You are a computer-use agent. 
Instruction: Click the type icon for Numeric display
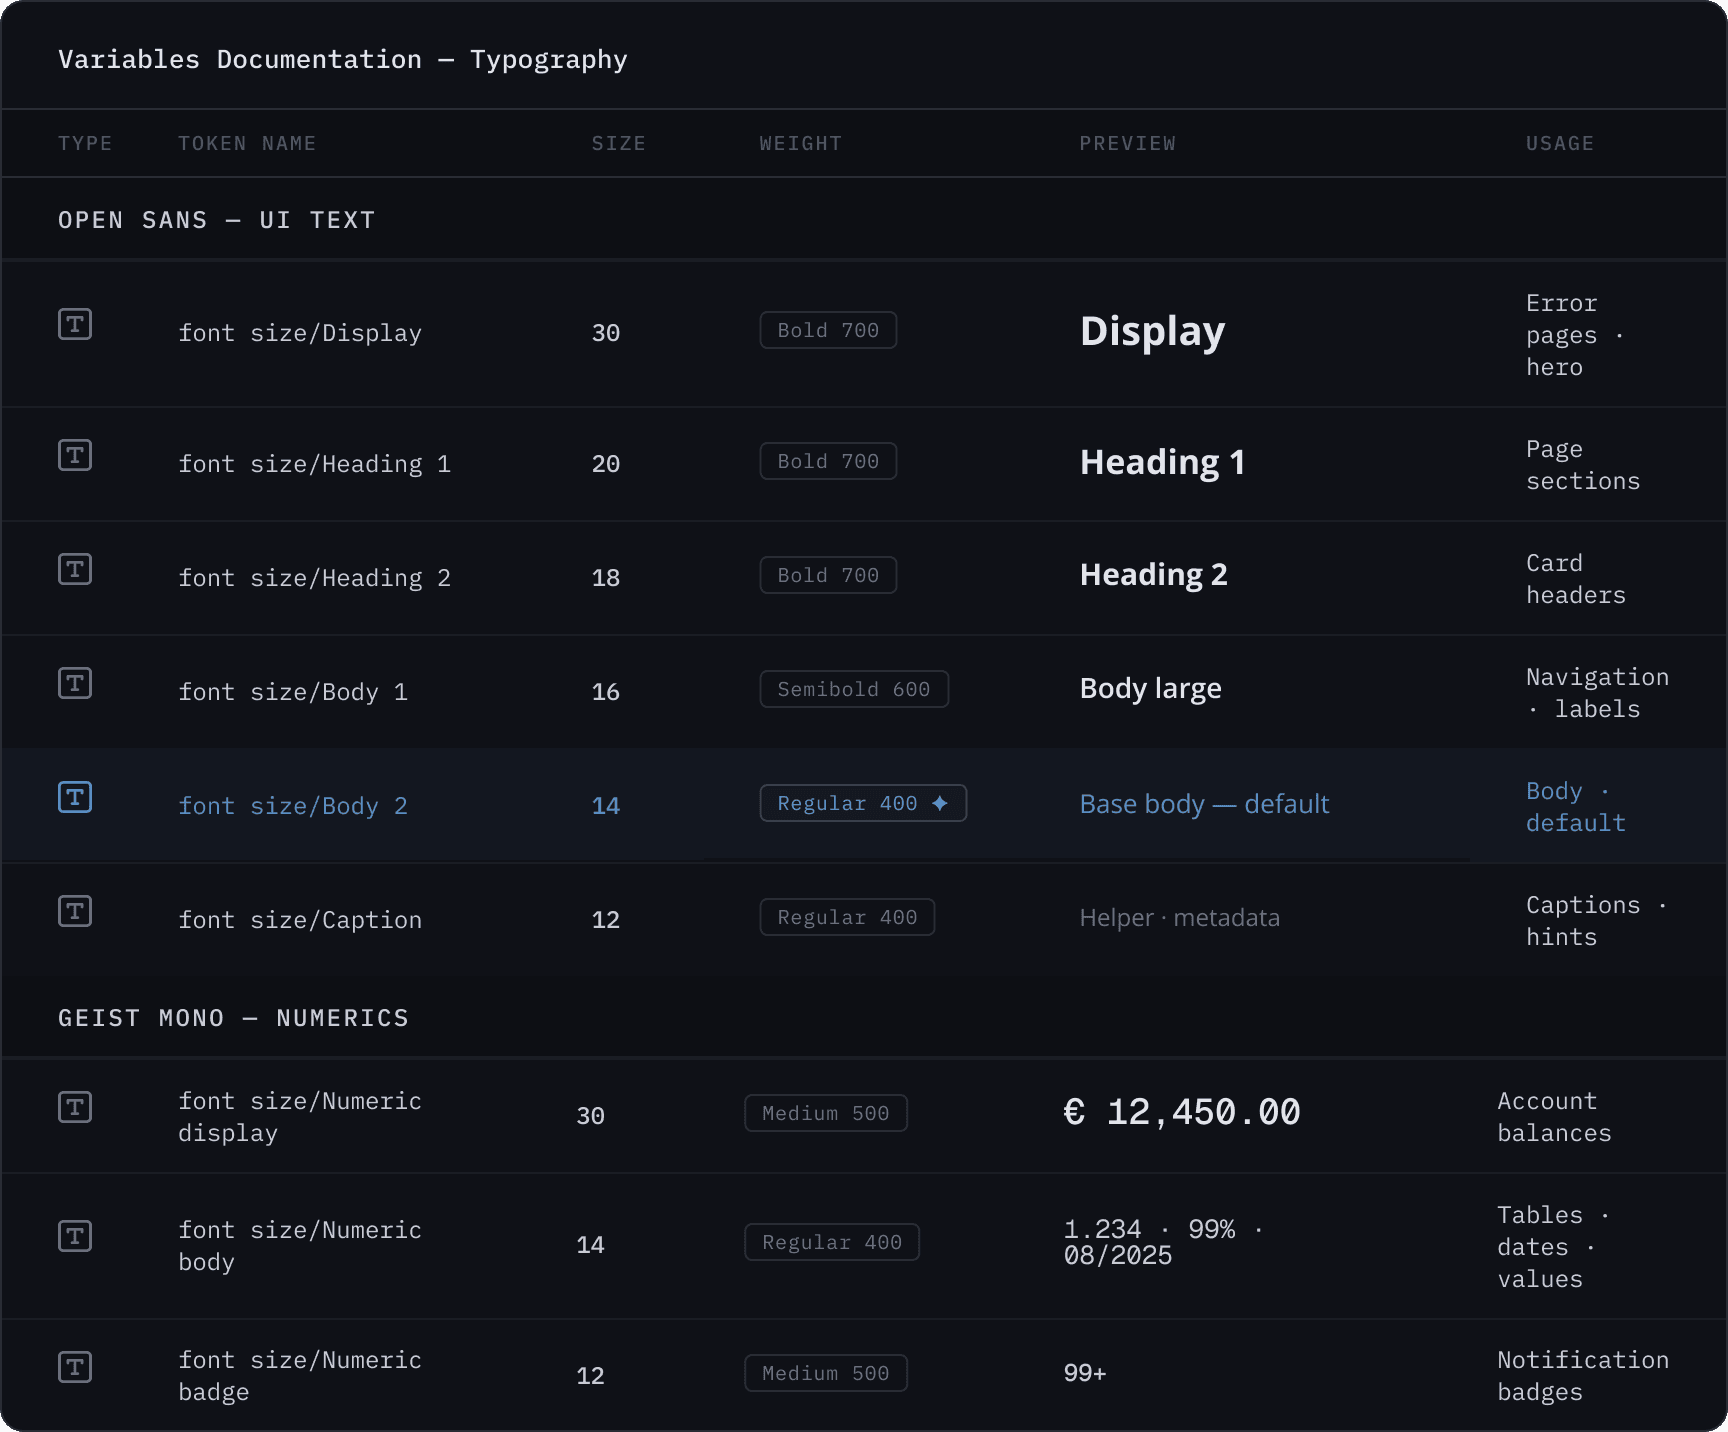click(75, 1107)
